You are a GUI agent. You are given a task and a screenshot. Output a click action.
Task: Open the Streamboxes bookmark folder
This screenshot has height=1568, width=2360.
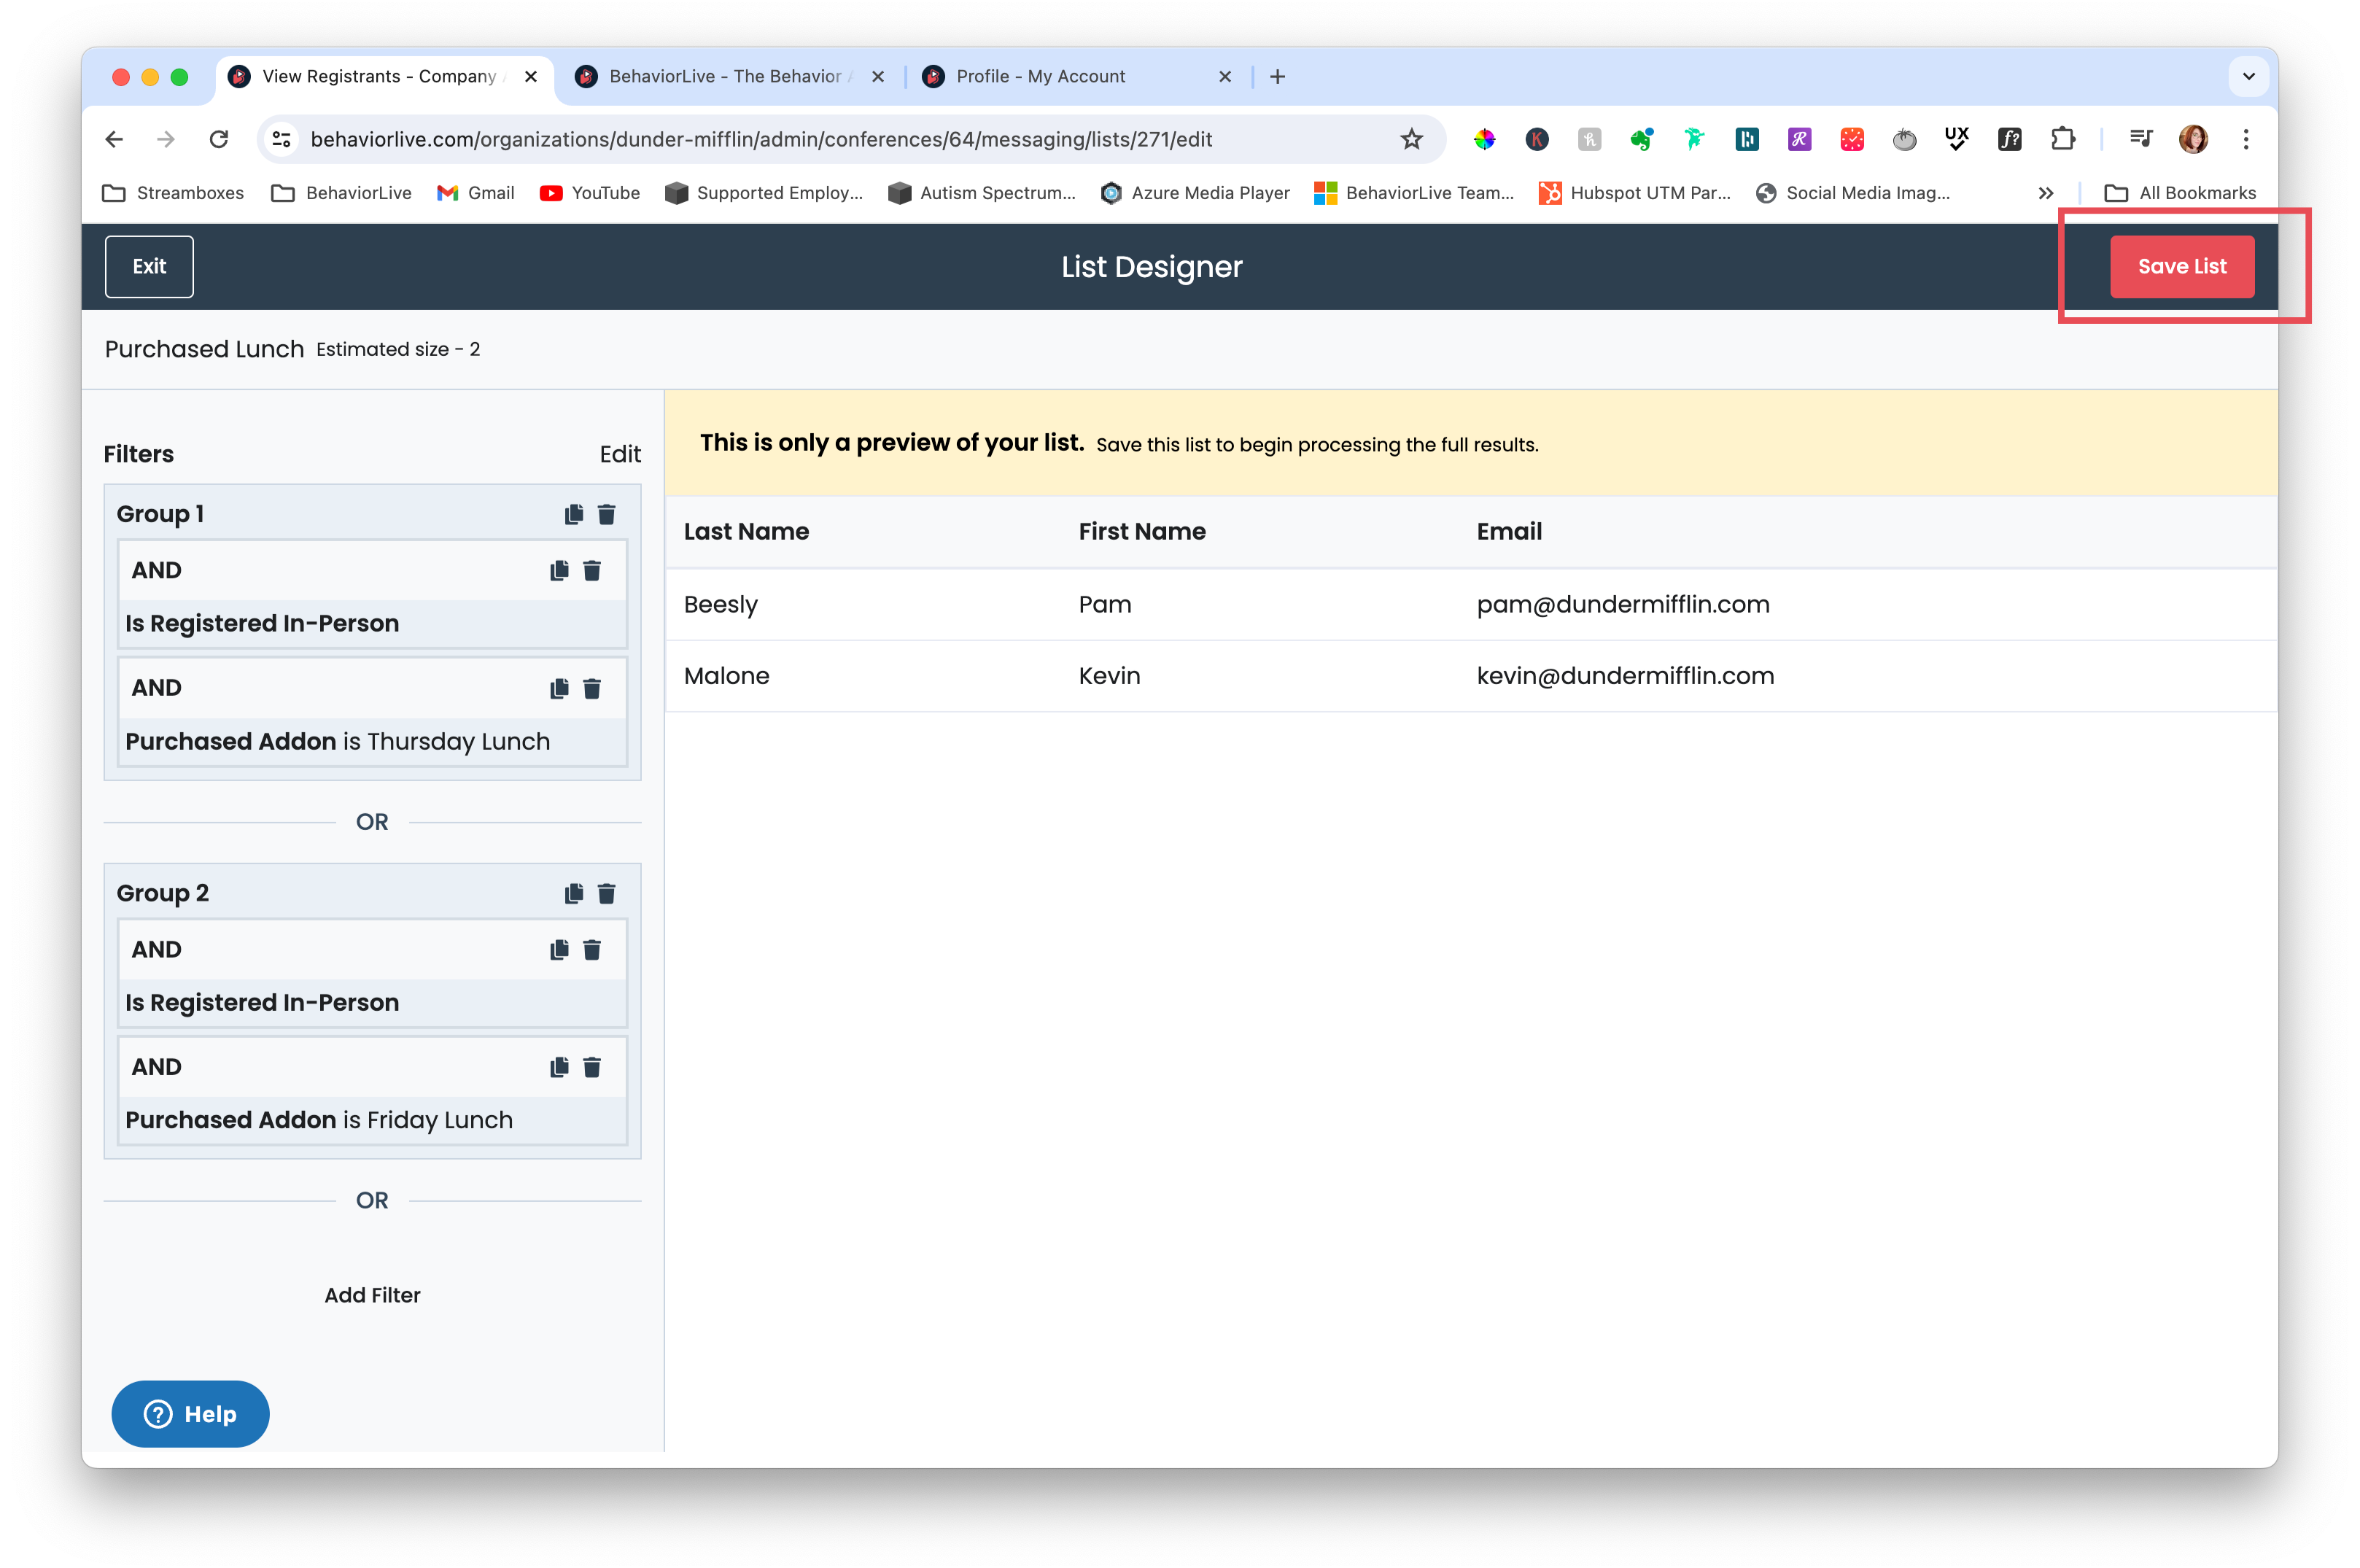[173, 193]
